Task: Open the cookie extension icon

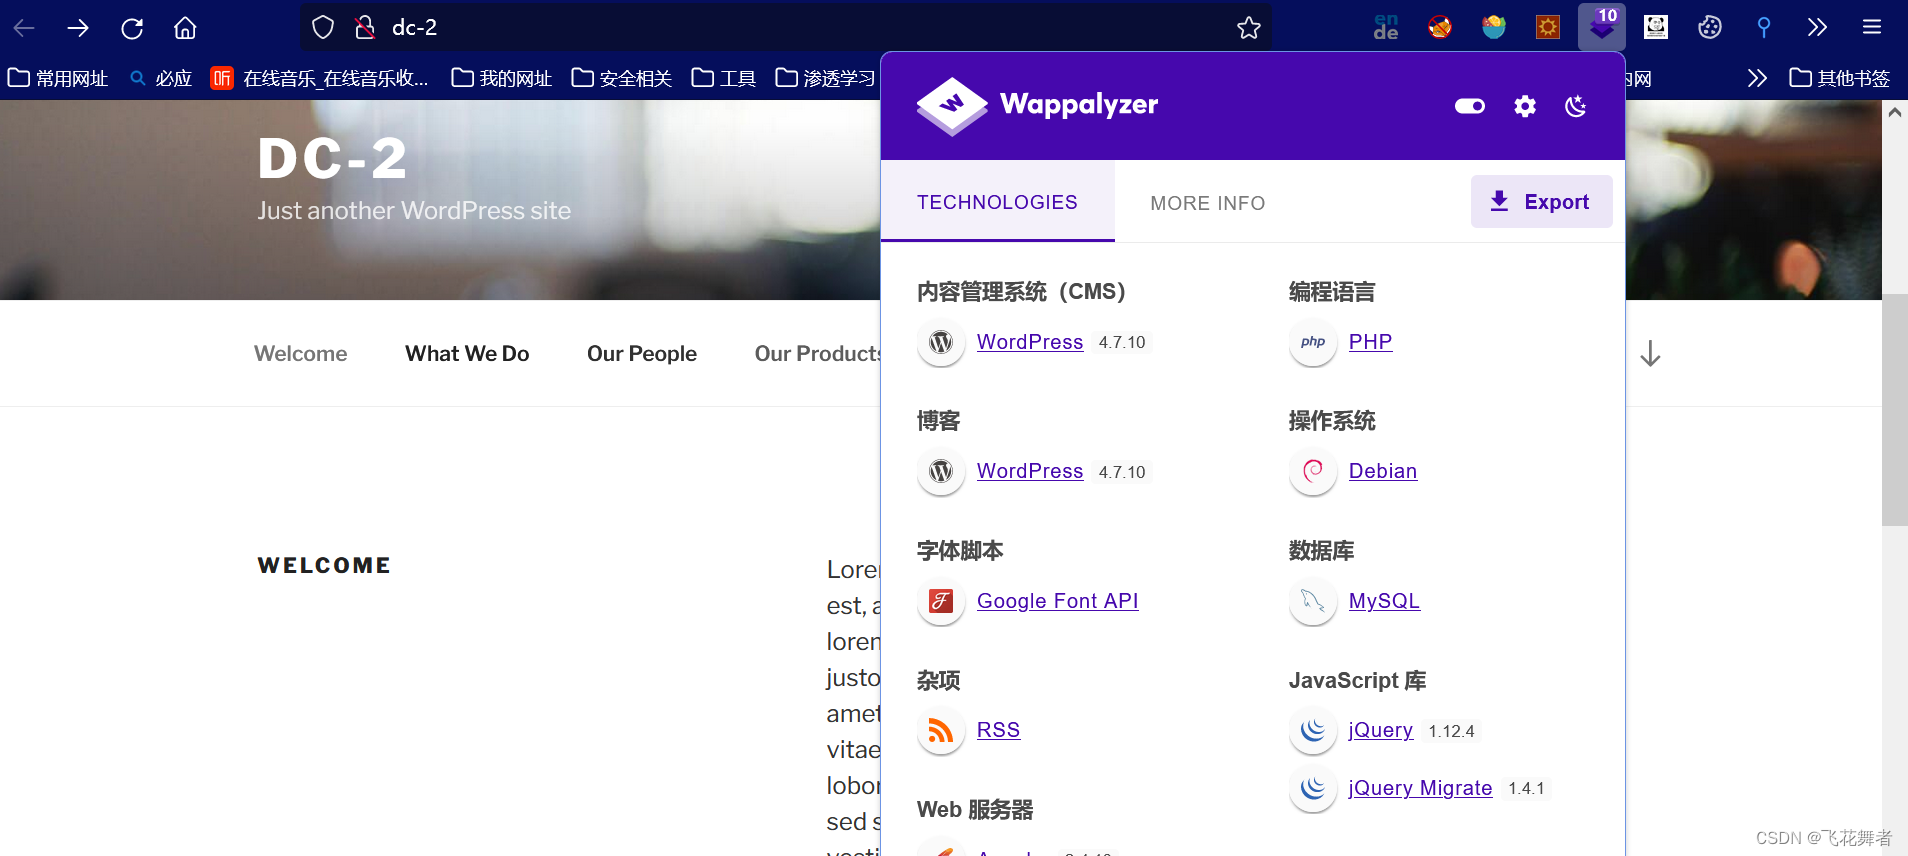Action: (1710, 27)
